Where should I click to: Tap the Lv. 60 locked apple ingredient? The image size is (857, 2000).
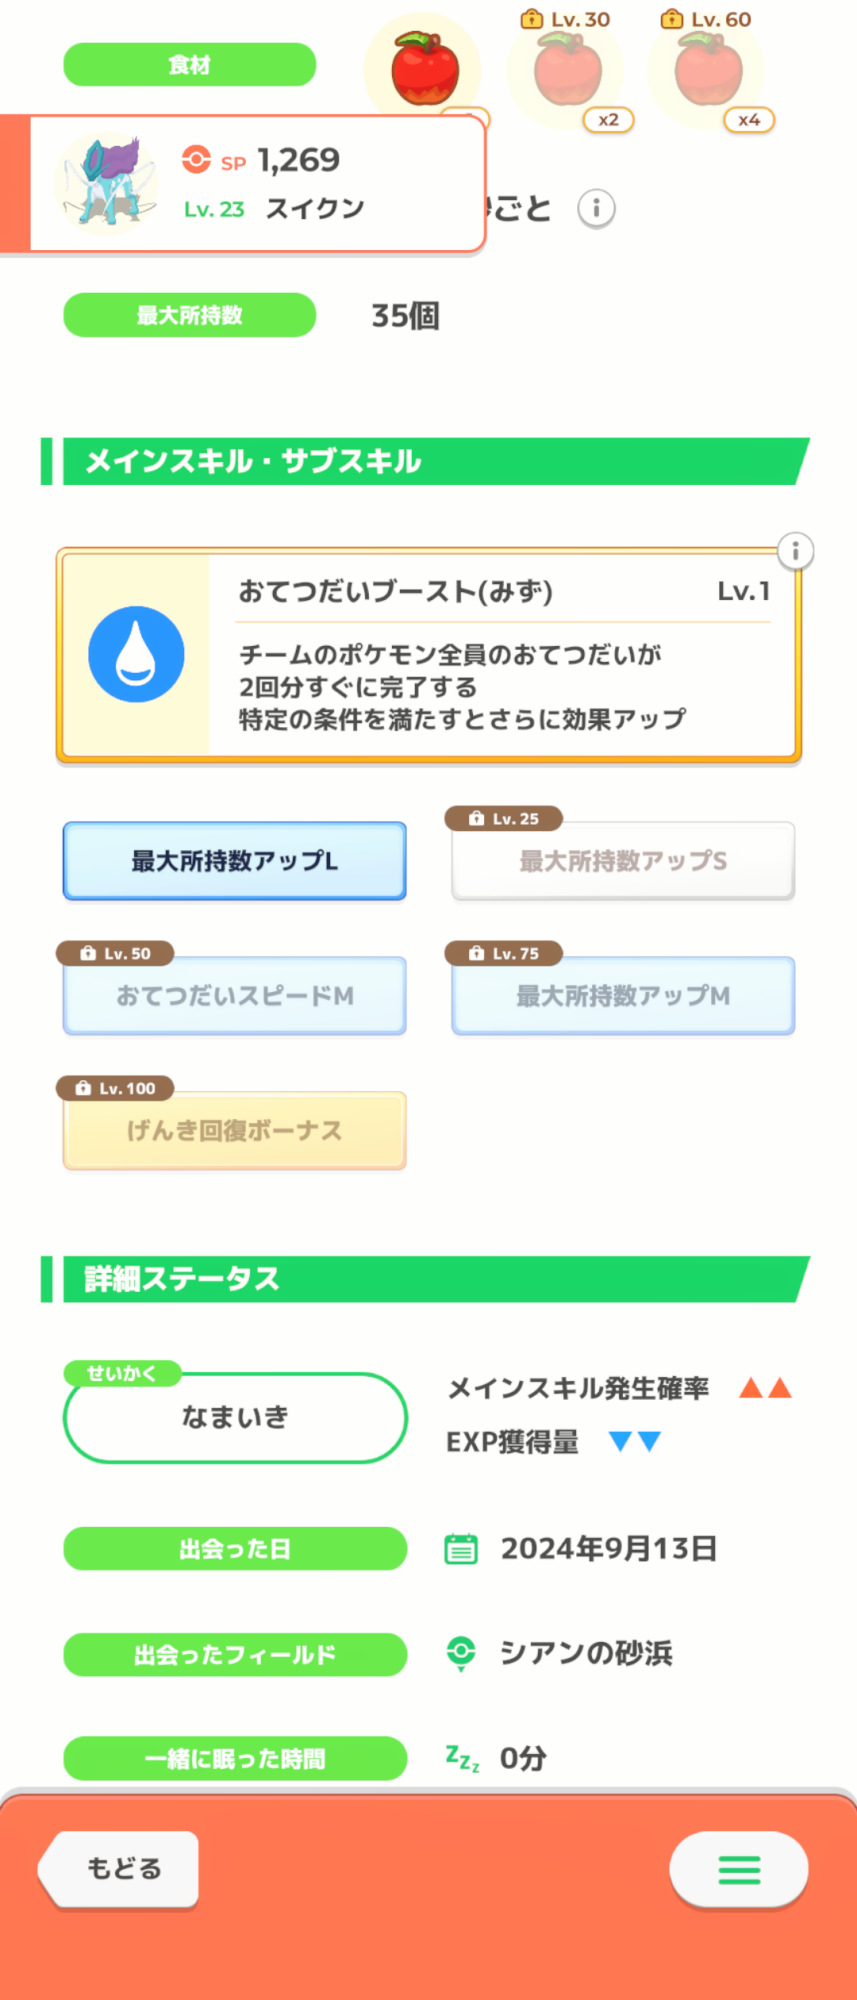[708, 70]
